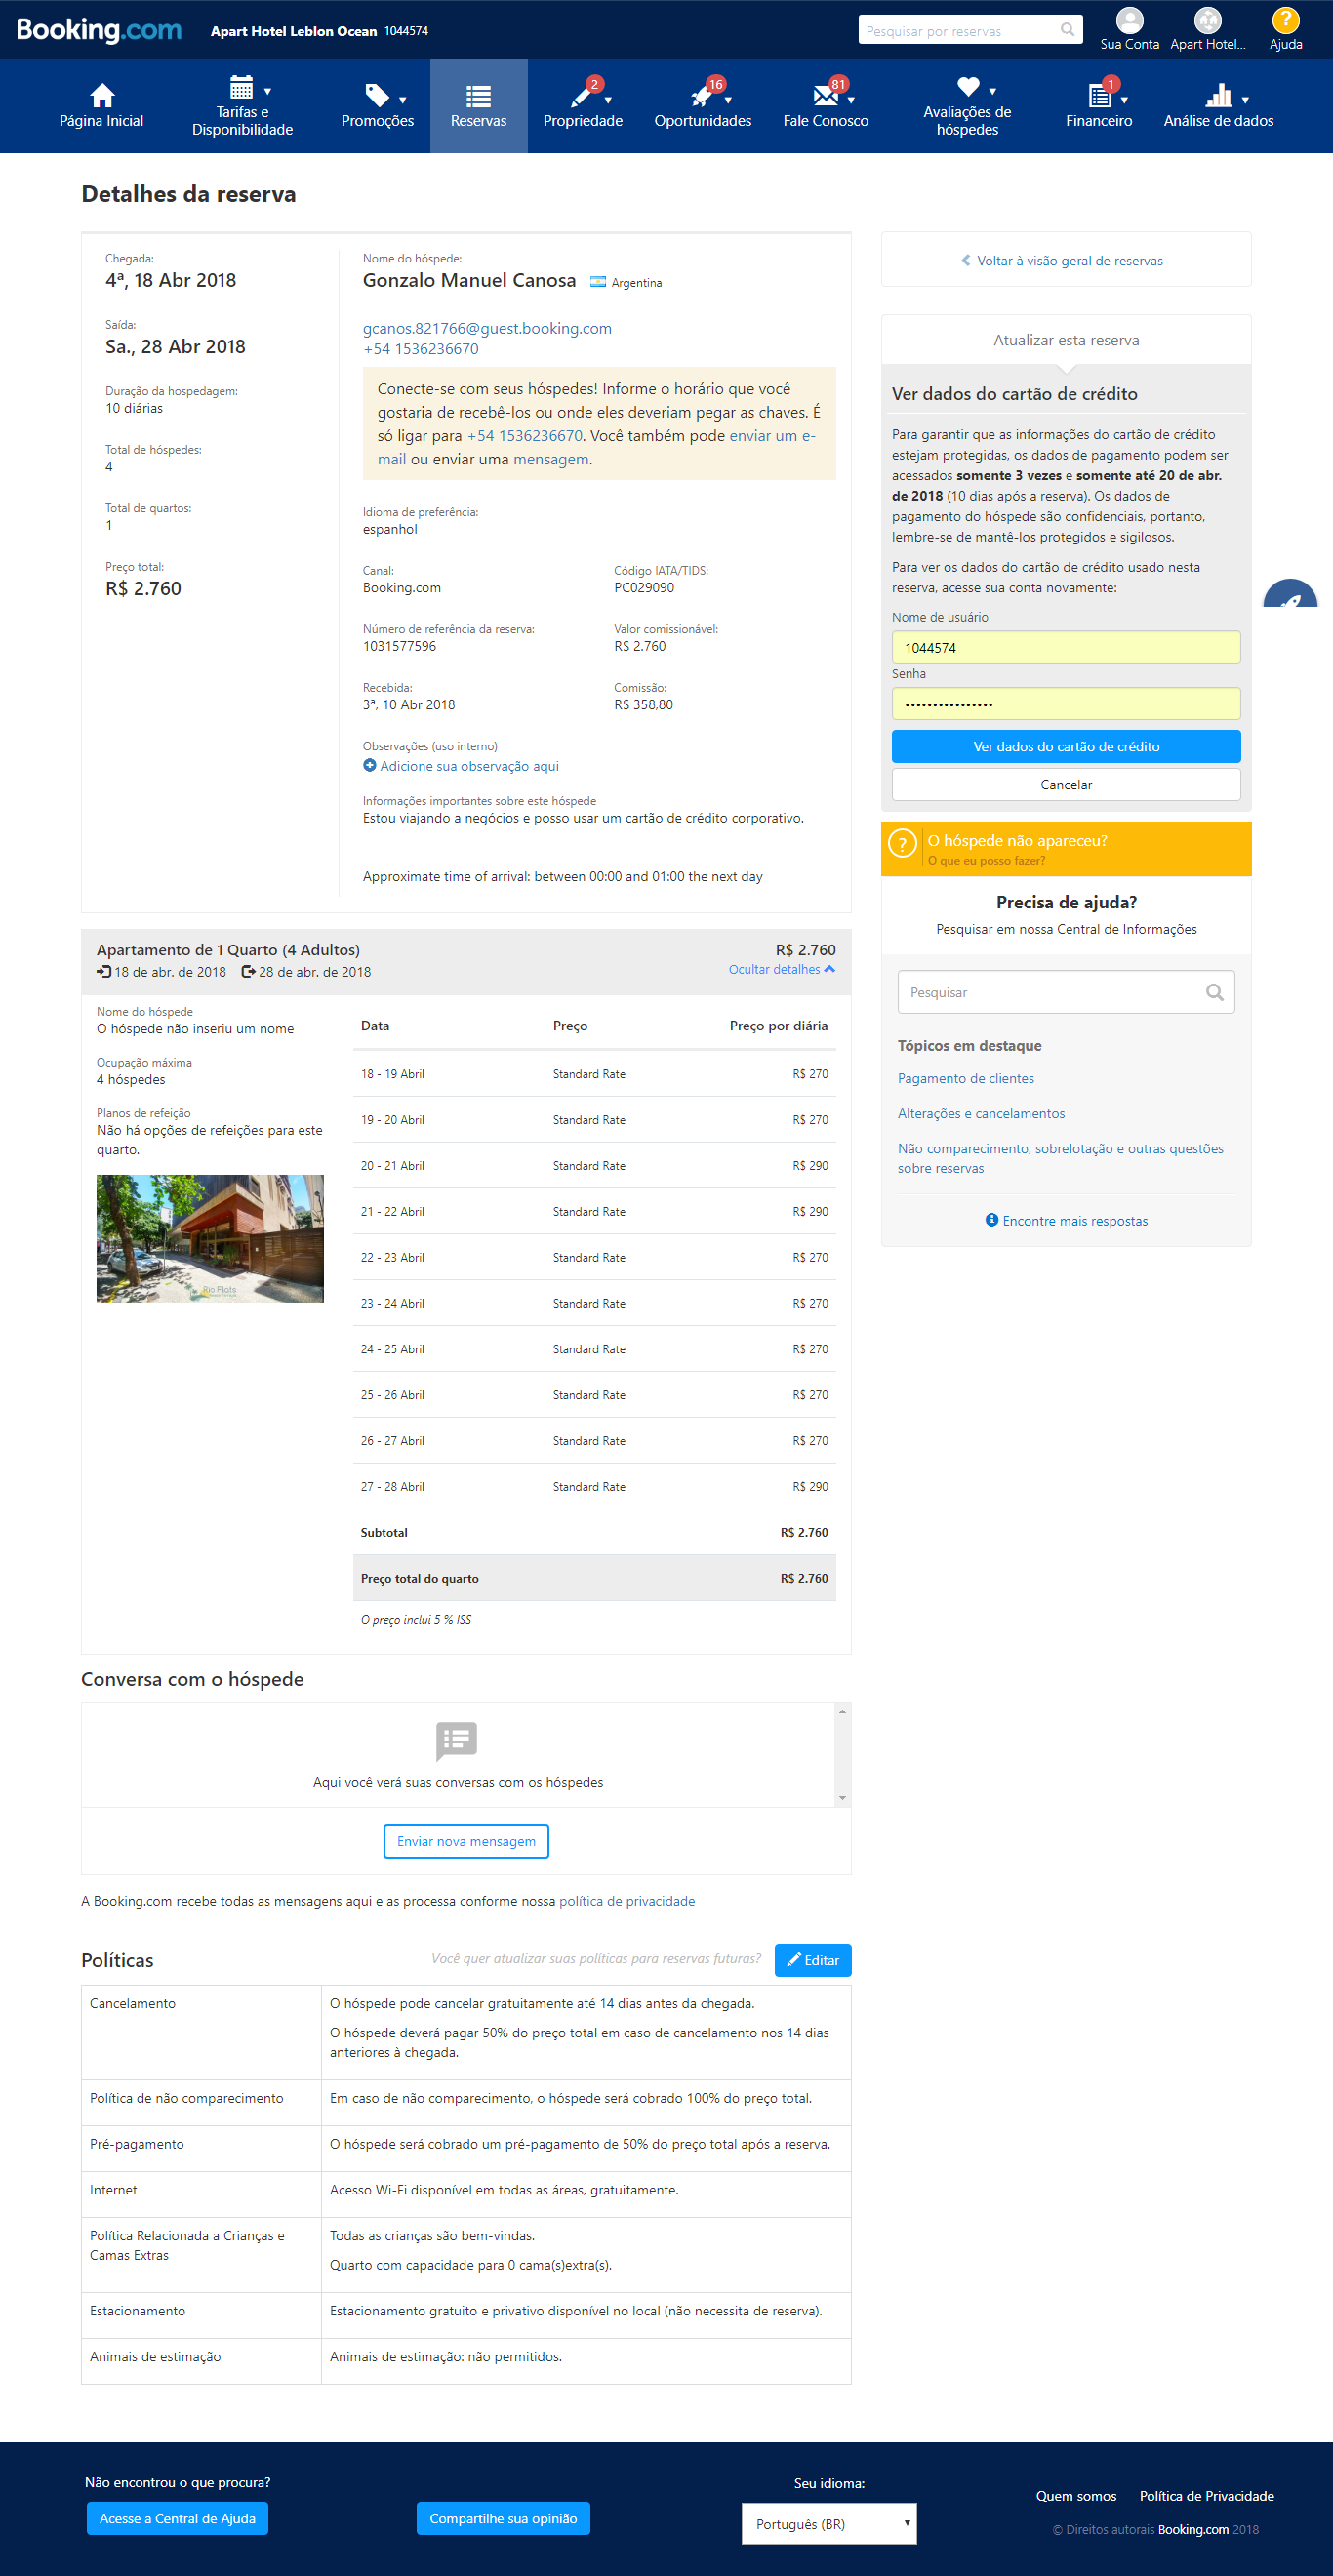Click the help center search magnifier icon
This screenshot has width=1333, height=2576.
coord(1214,992)
